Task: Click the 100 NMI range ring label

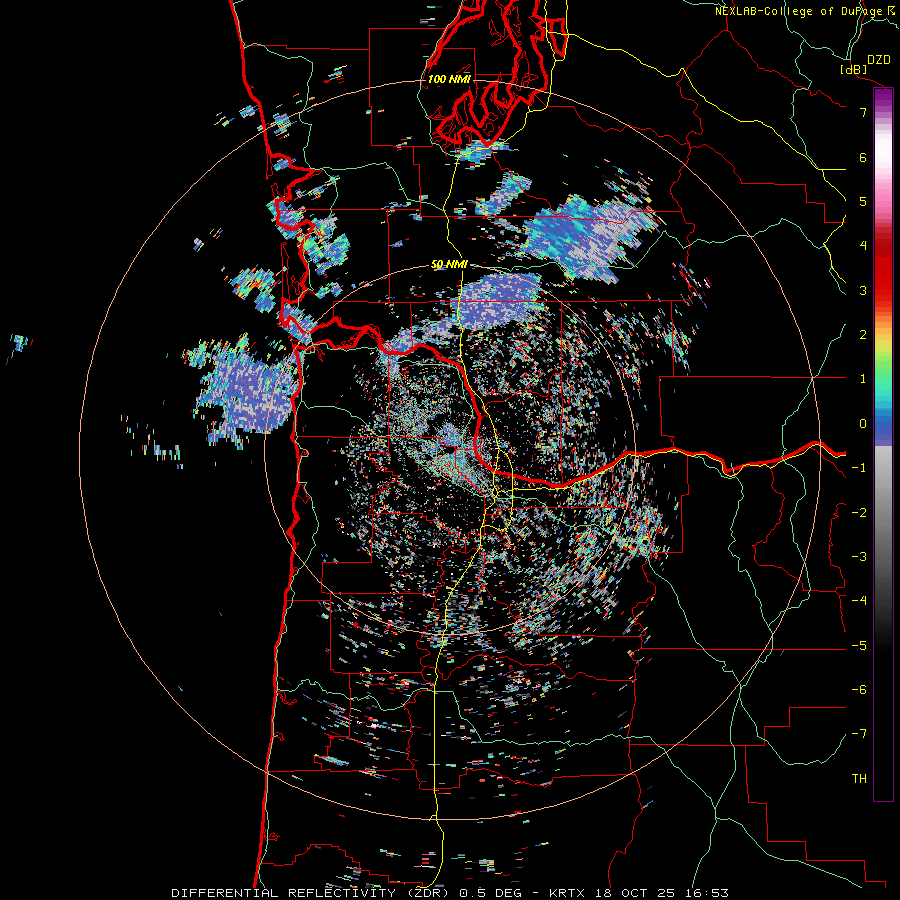Action: (x=449, y=79)
